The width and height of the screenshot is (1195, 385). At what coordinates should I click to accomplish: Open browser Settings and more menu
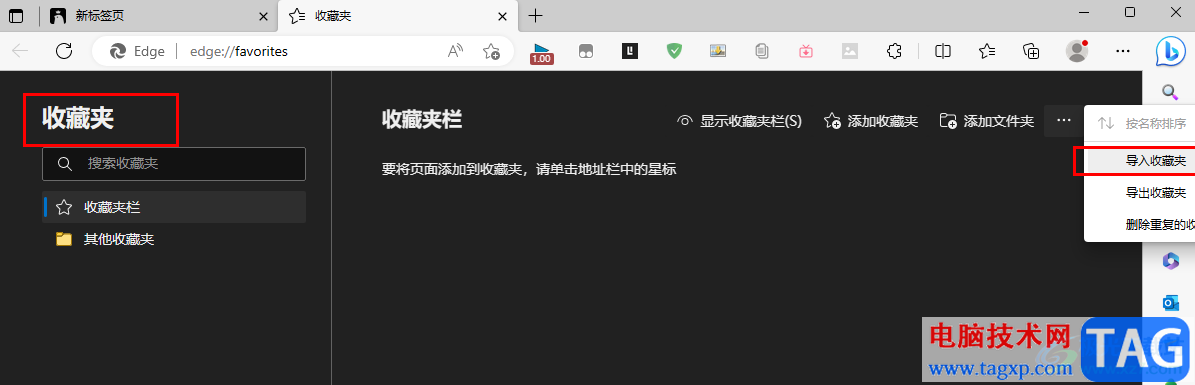coord(1123,51)
